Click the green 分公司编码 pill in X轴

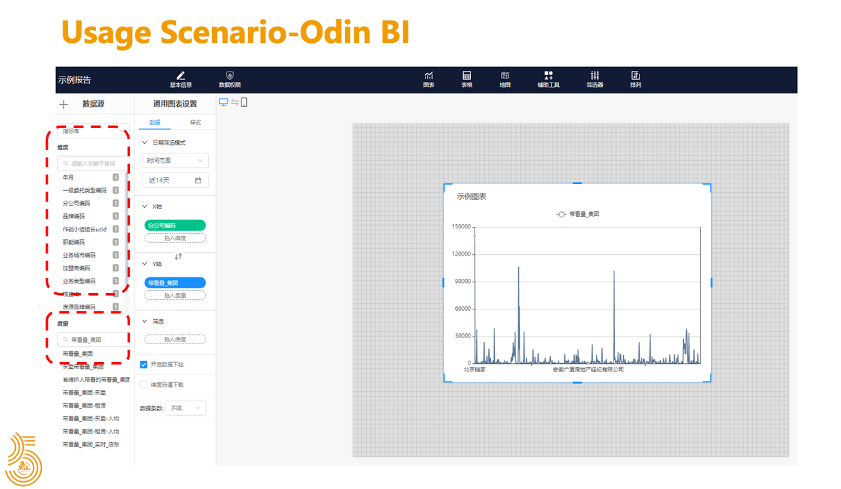pyautogui.click(x=175, y=225)
